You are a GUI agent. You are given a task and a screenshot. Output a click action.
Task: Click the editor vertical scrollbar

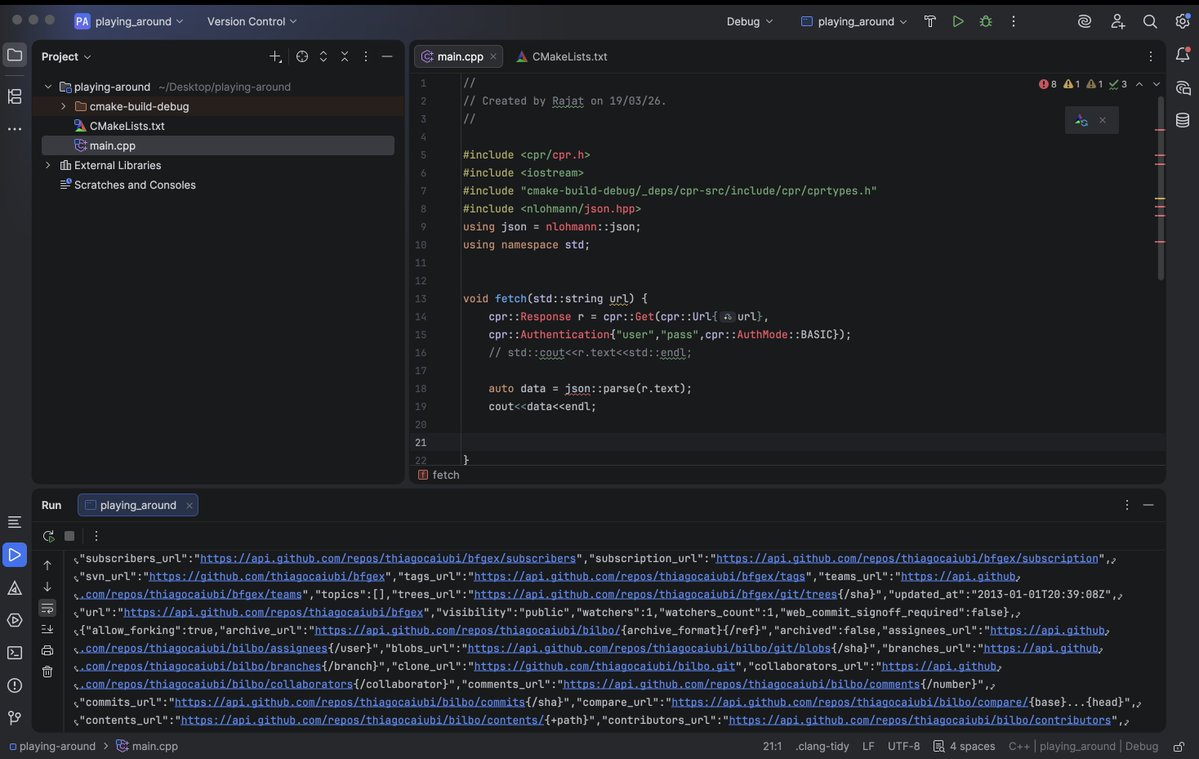point(1161,190)
